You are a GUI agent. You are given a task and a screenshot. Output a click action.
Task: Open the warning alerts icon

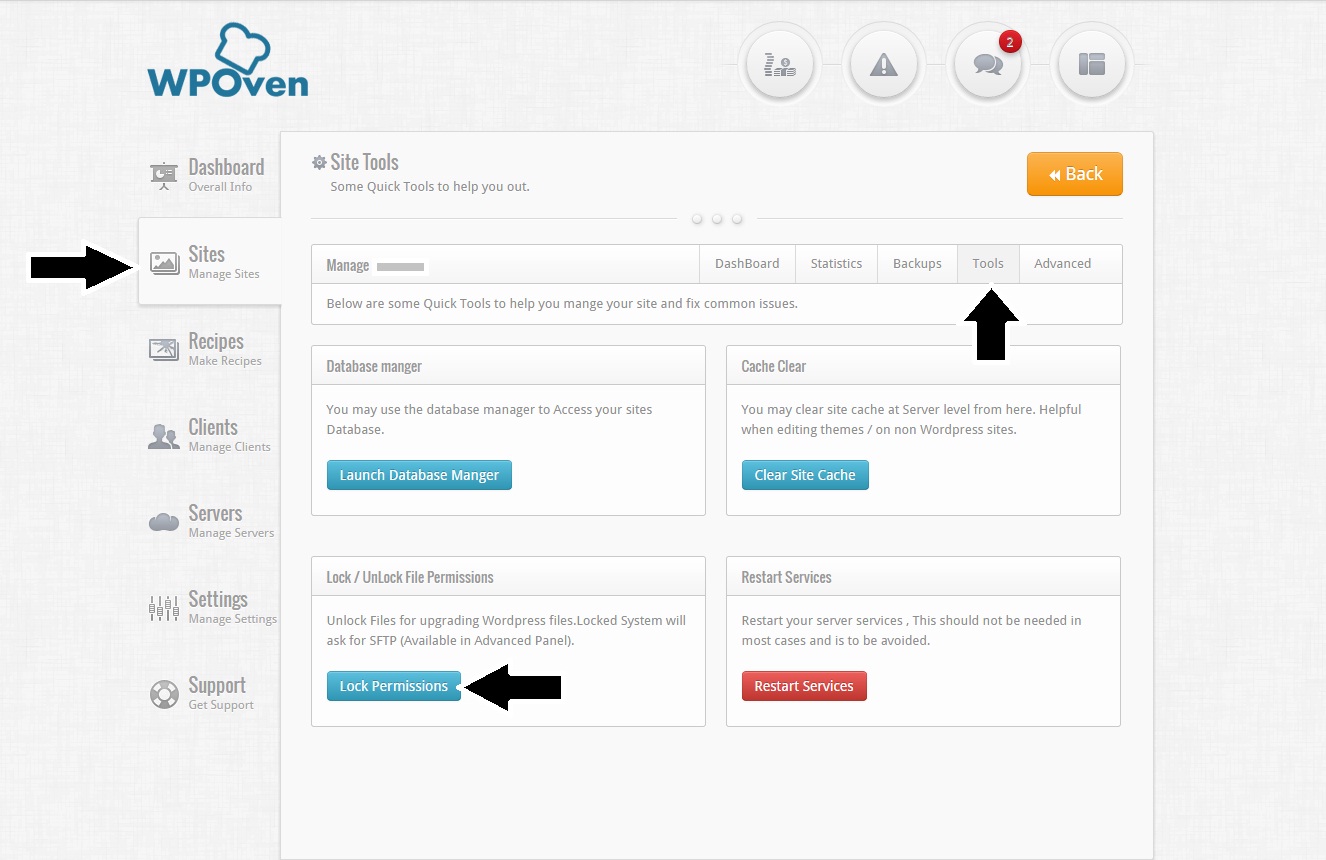(x=883, y=66)
